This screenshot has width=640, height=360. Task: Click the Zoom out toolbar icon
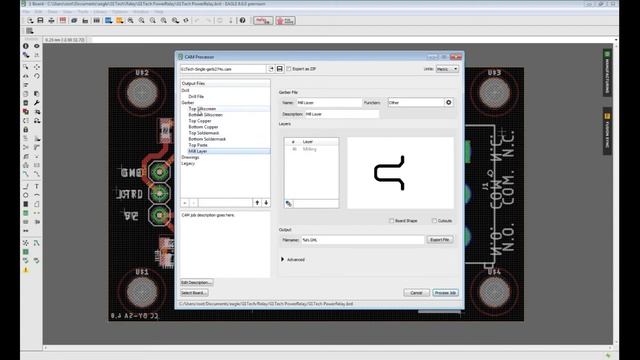coord(153,20)
